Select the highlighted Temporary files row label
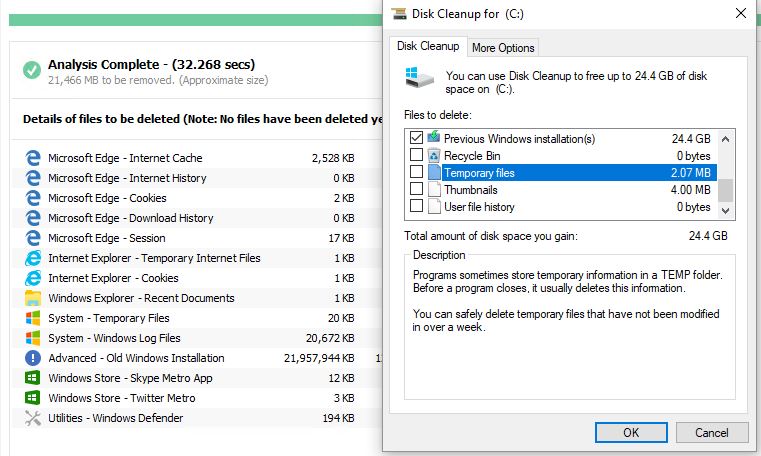Viewport: 761px width, 456px height. (x=479, y=173)
